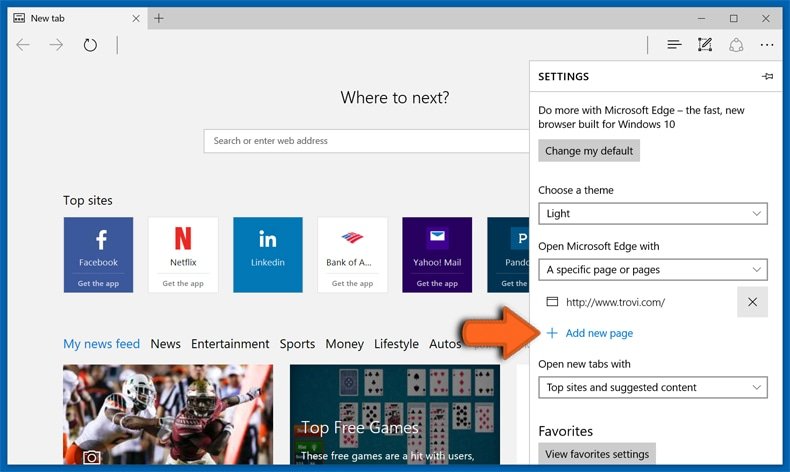790x472 pixels.
Task: Get the app under Facebook tile
Action: 98,284
